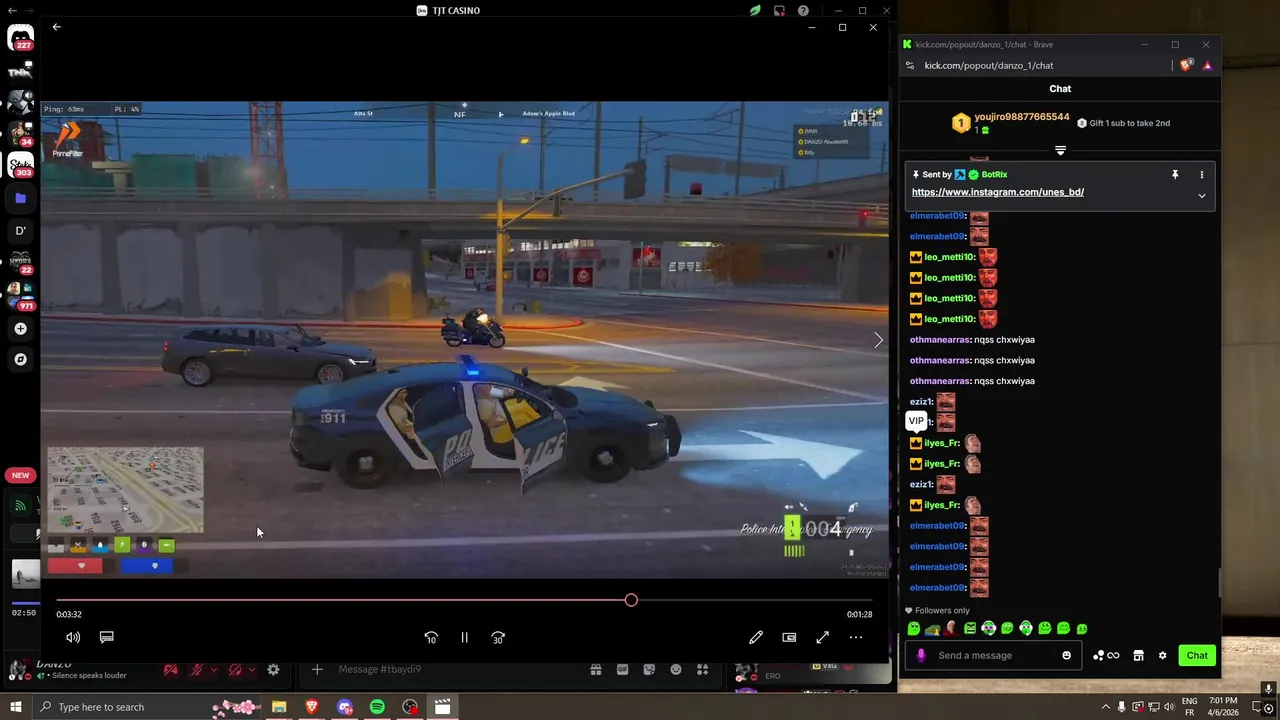
Task: Switch the player to mini view
Action: [x=789, y=637]
